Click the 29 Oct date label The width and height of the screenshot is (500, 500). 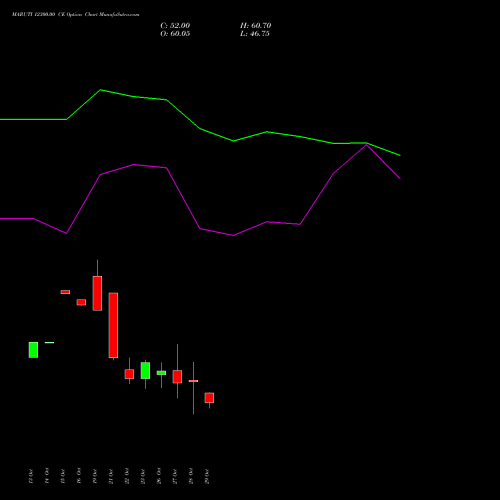(x=207, y=476)
